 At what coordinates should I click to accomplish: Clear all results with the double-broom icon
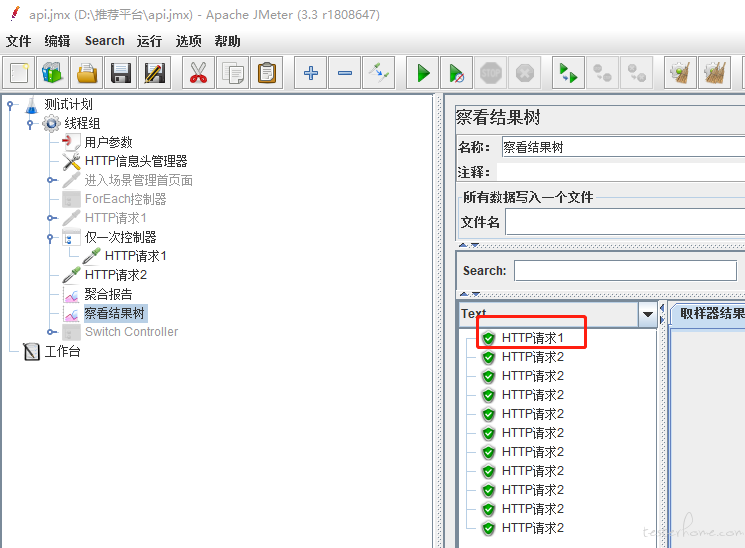715,73
